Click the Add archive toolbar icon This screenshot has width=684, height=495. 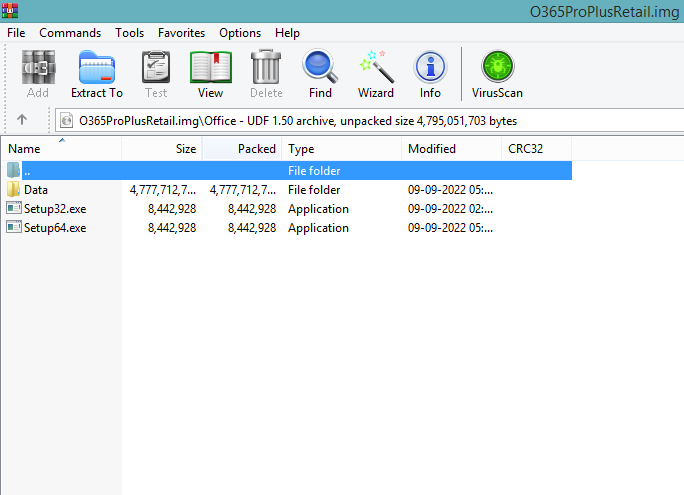pos(38,68)
